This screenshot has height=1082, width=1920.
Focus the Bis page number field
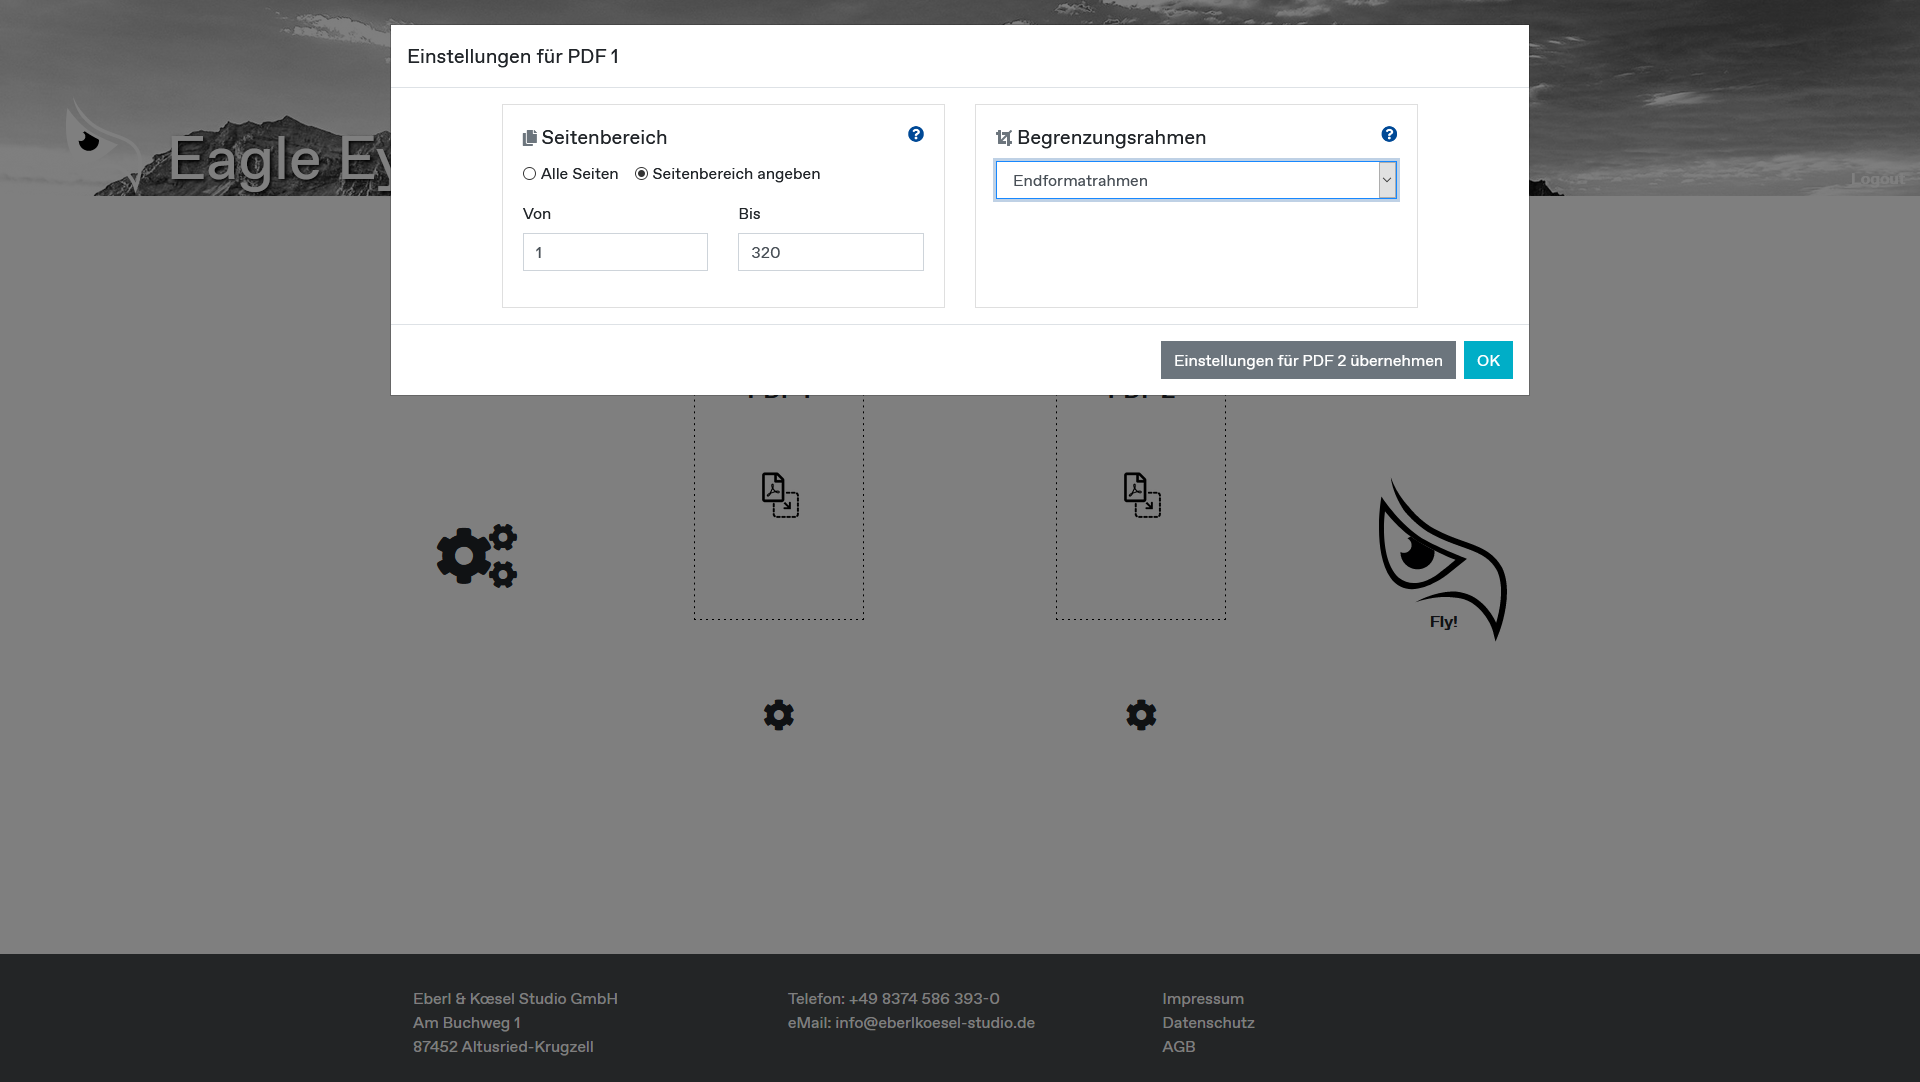click(831, 252)
